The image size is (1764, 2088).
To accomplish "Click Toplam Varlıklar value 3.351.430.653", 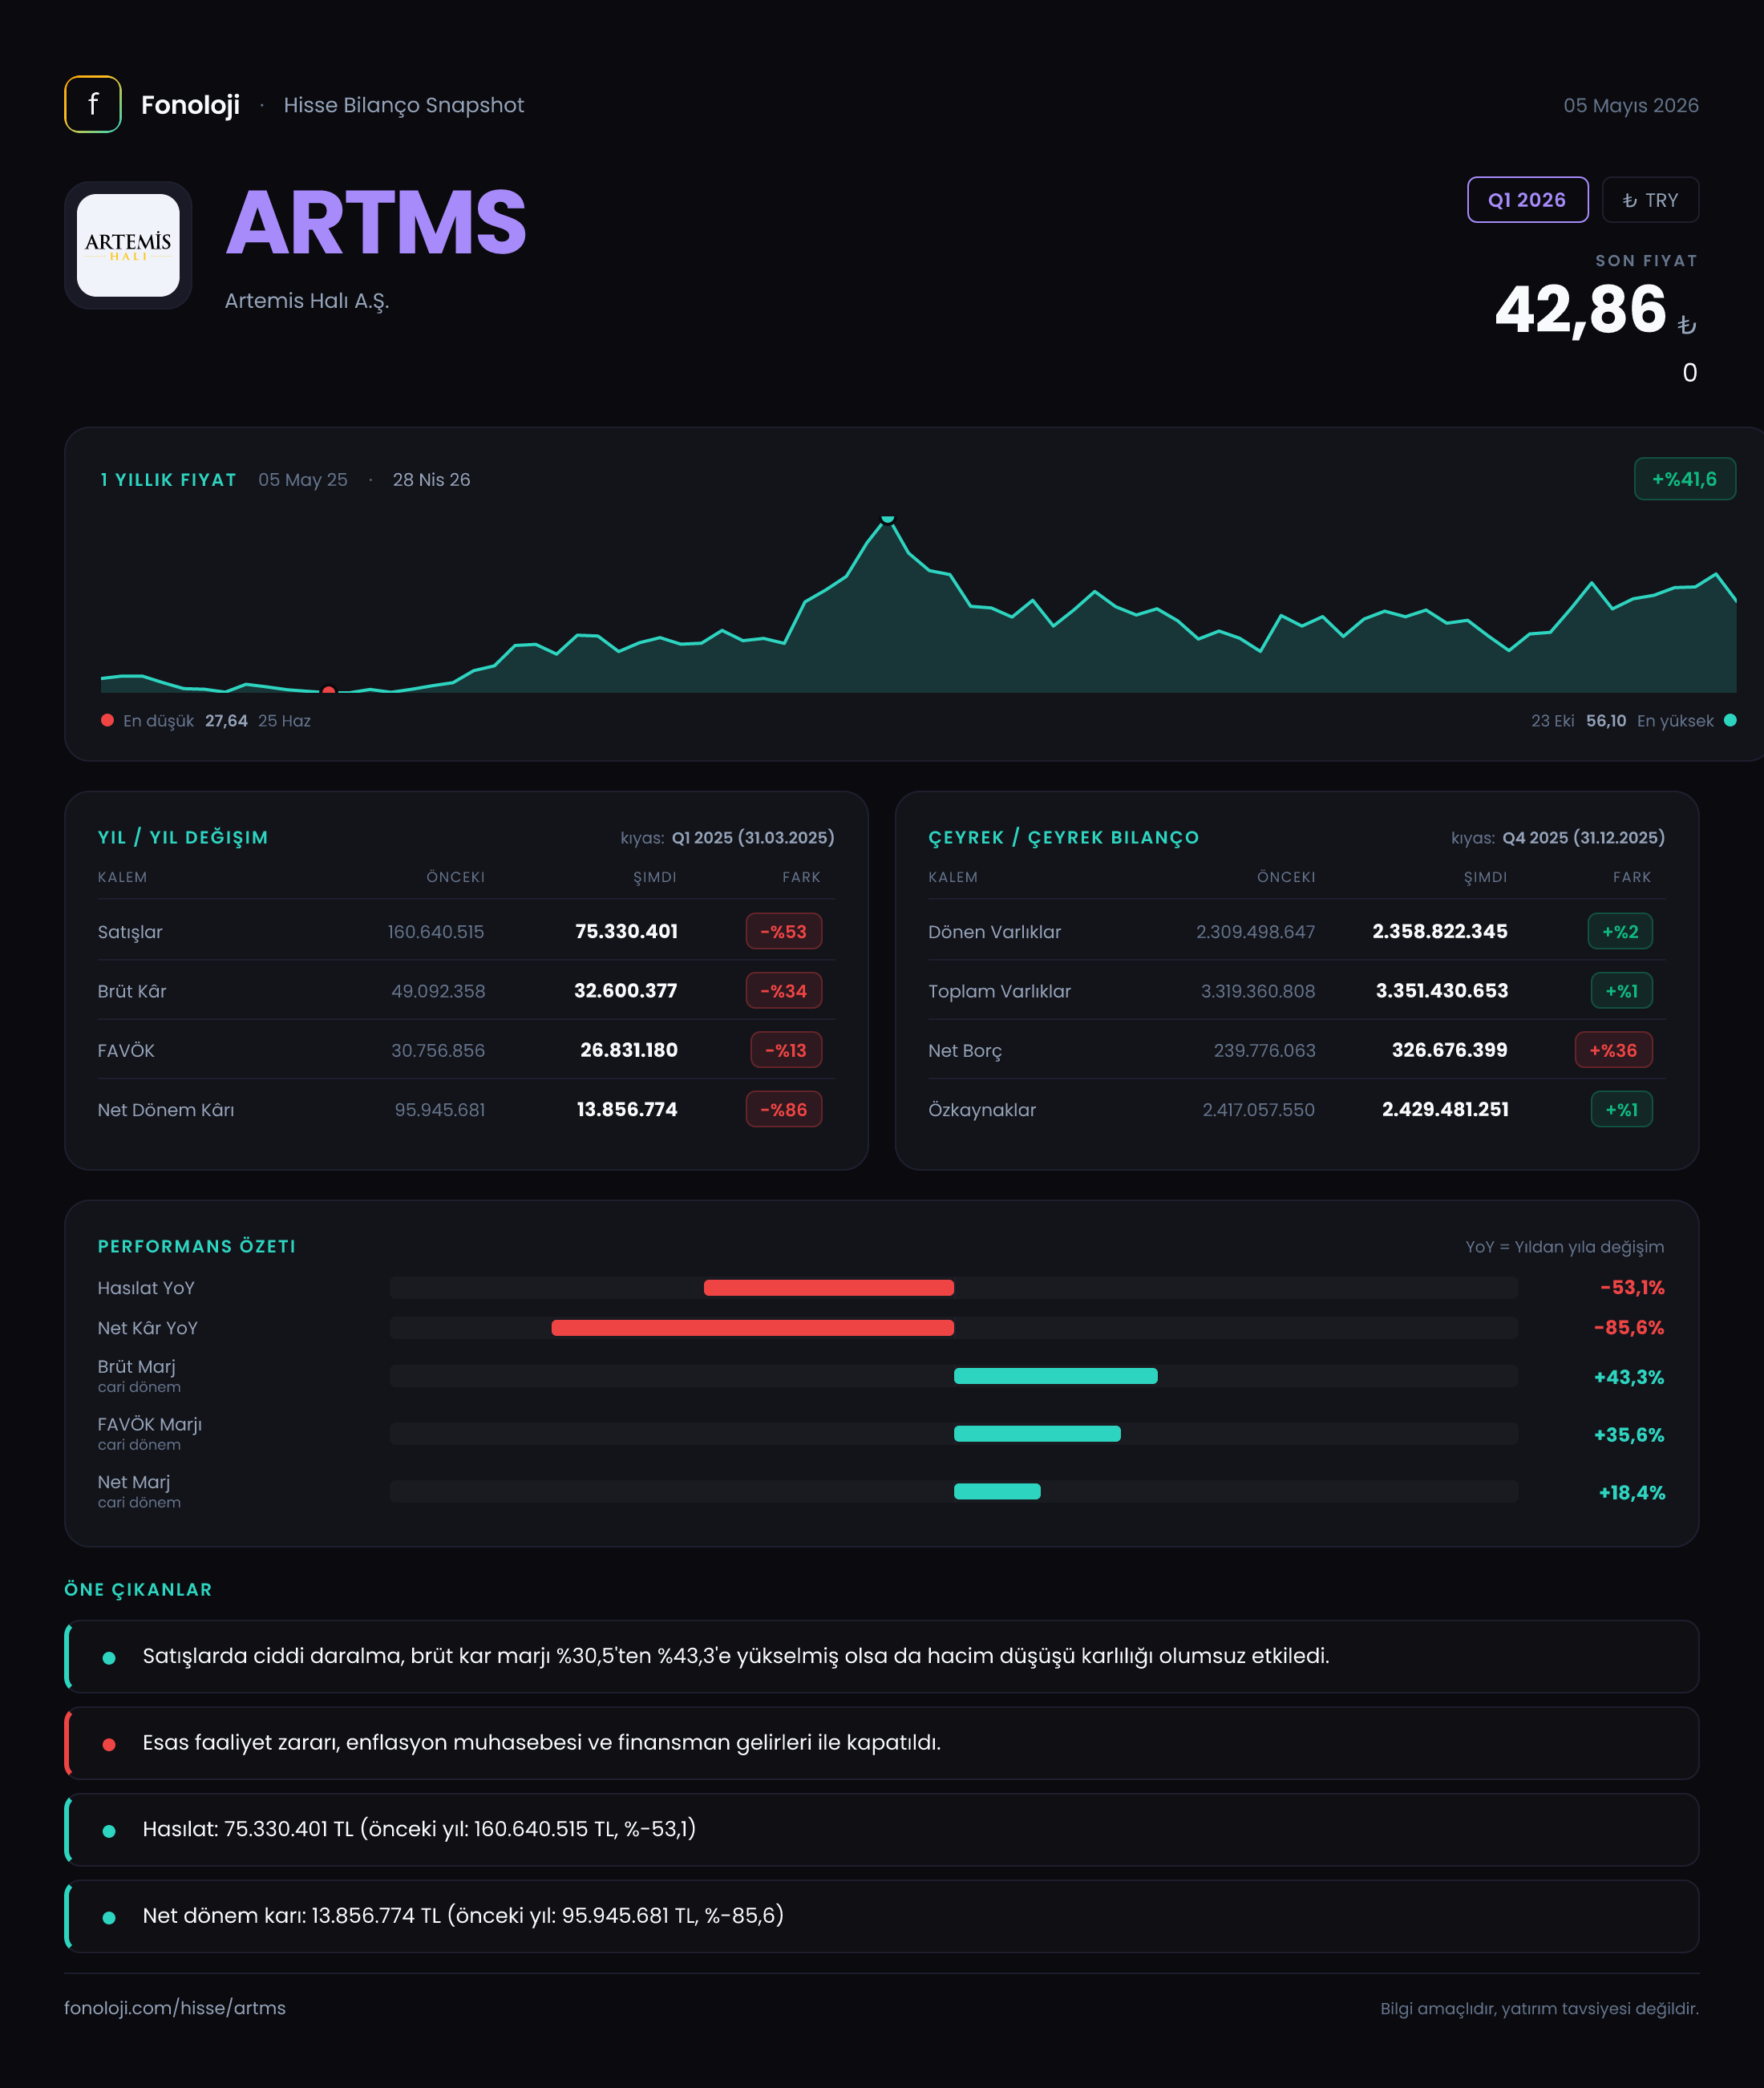I will pos(1442,991).
